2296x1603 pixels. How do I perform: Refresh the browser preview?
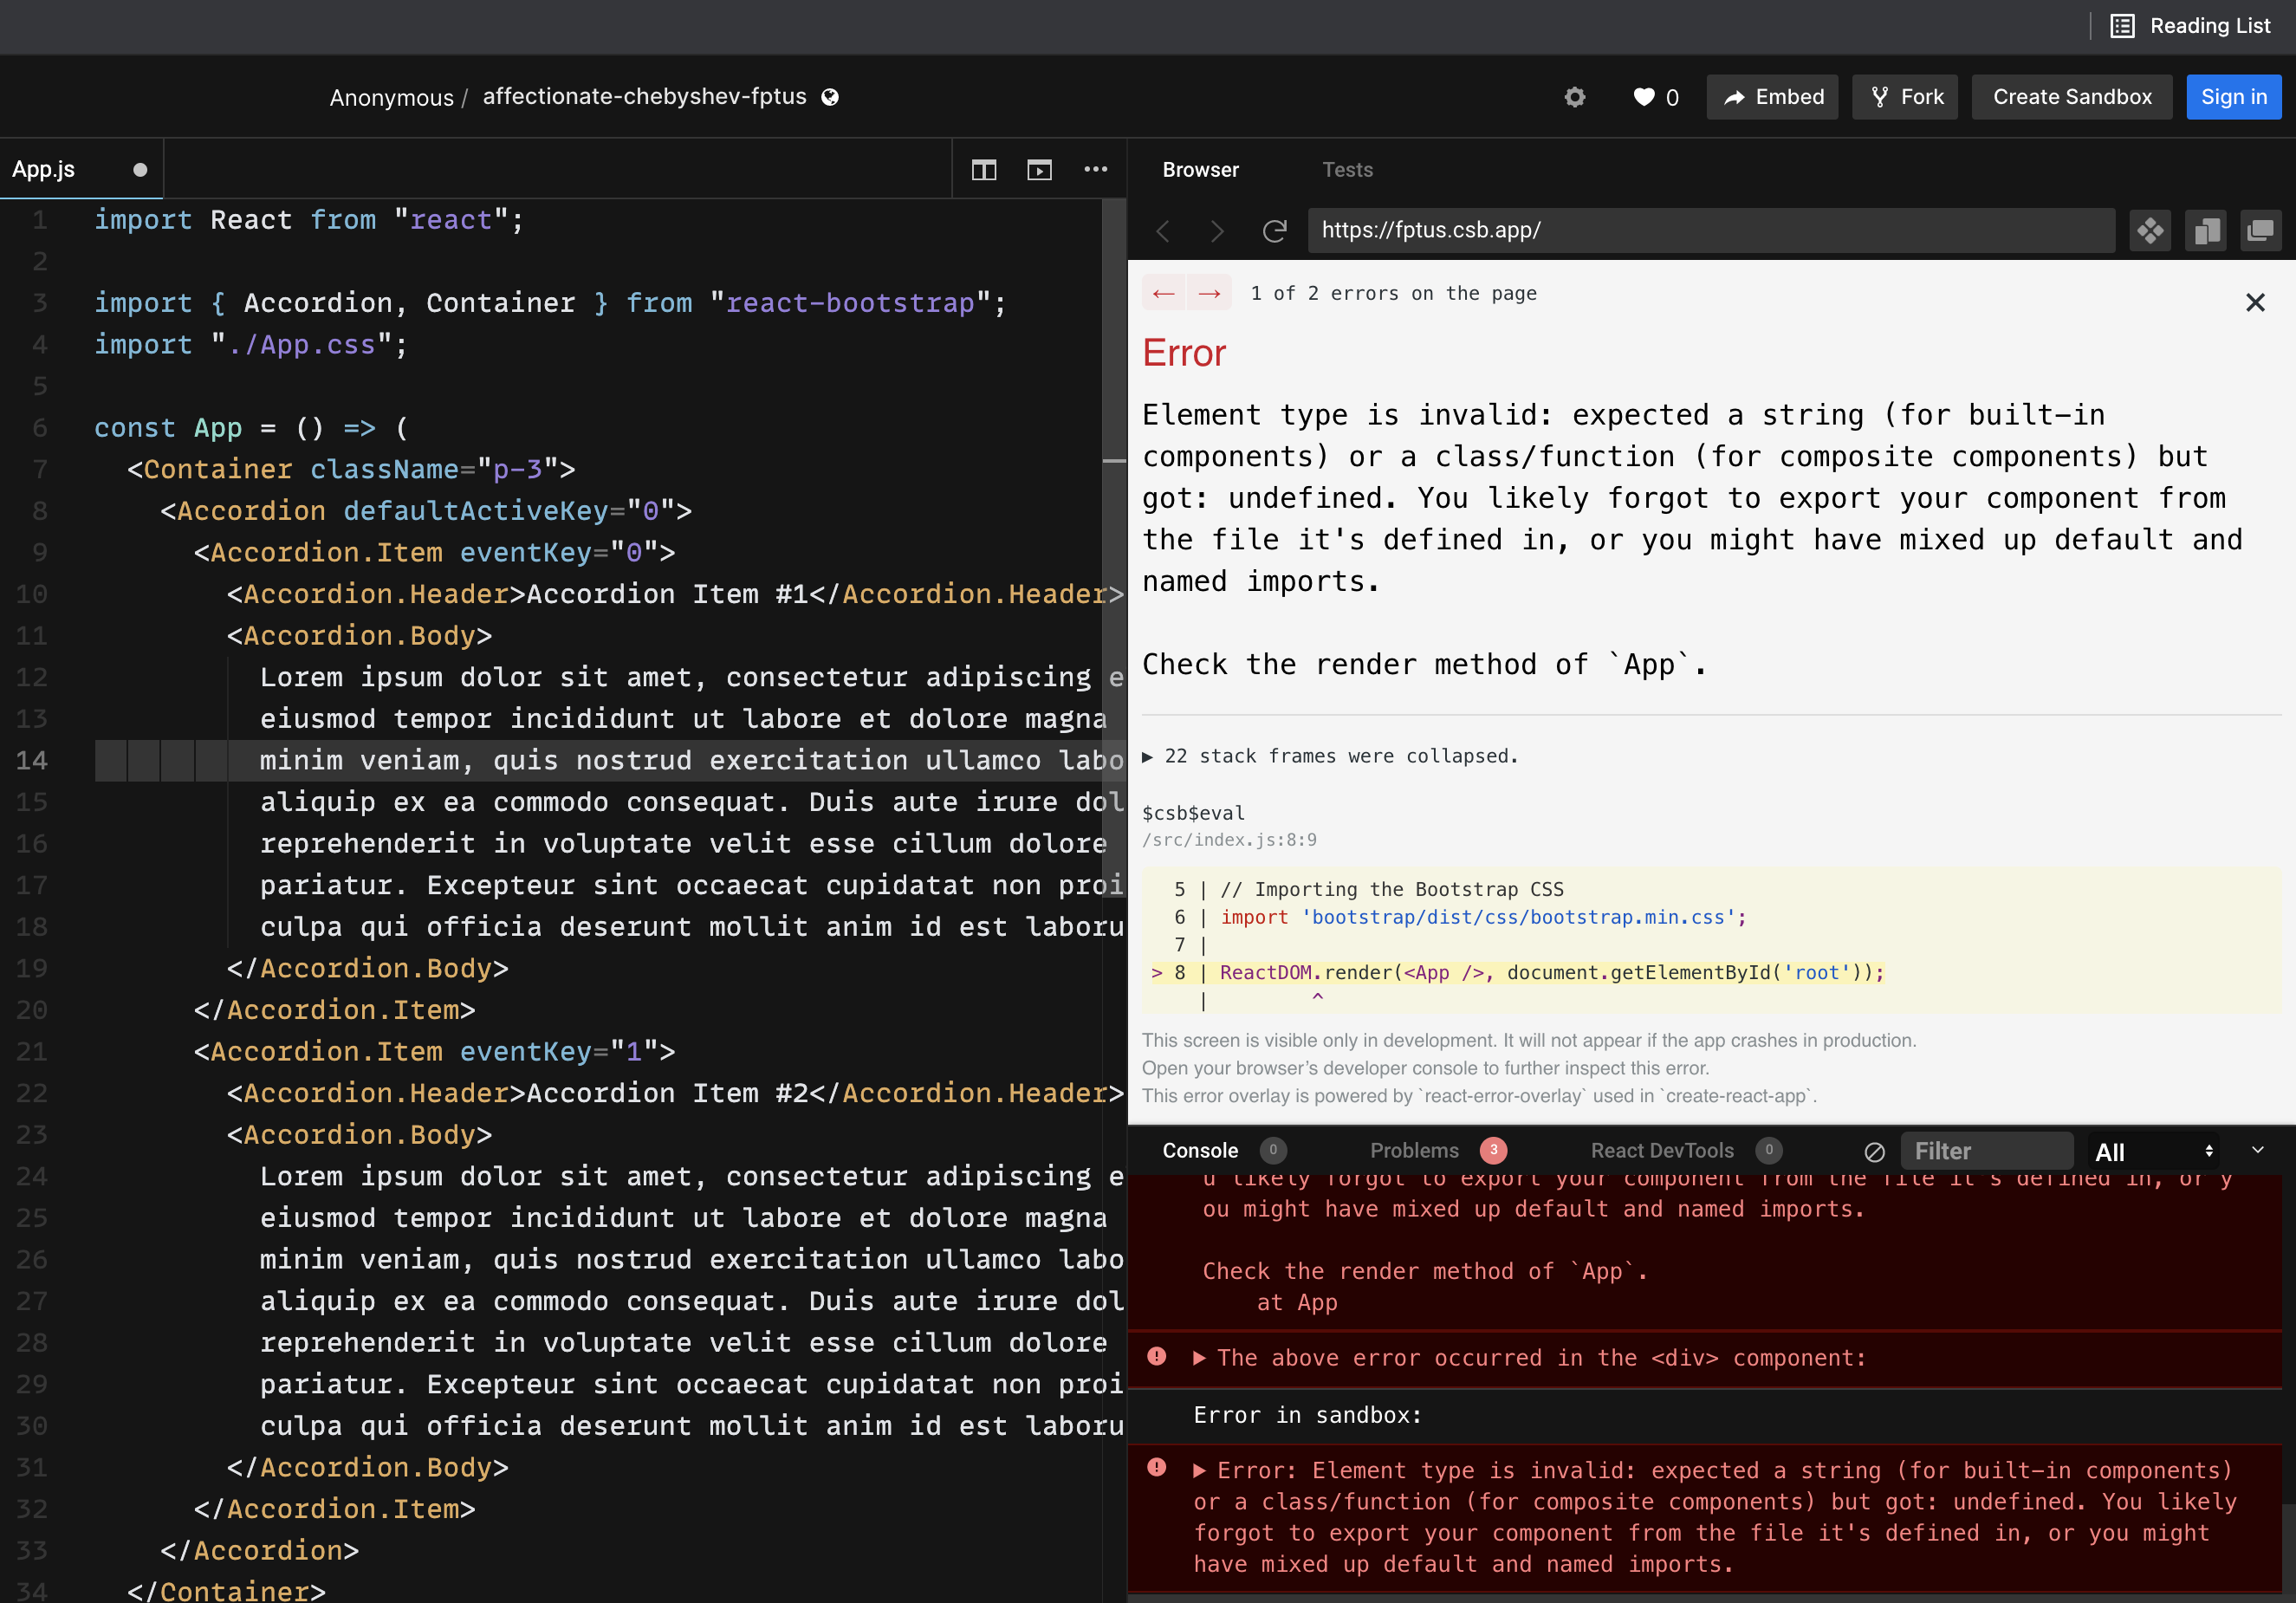click(x=1274, y=230)
